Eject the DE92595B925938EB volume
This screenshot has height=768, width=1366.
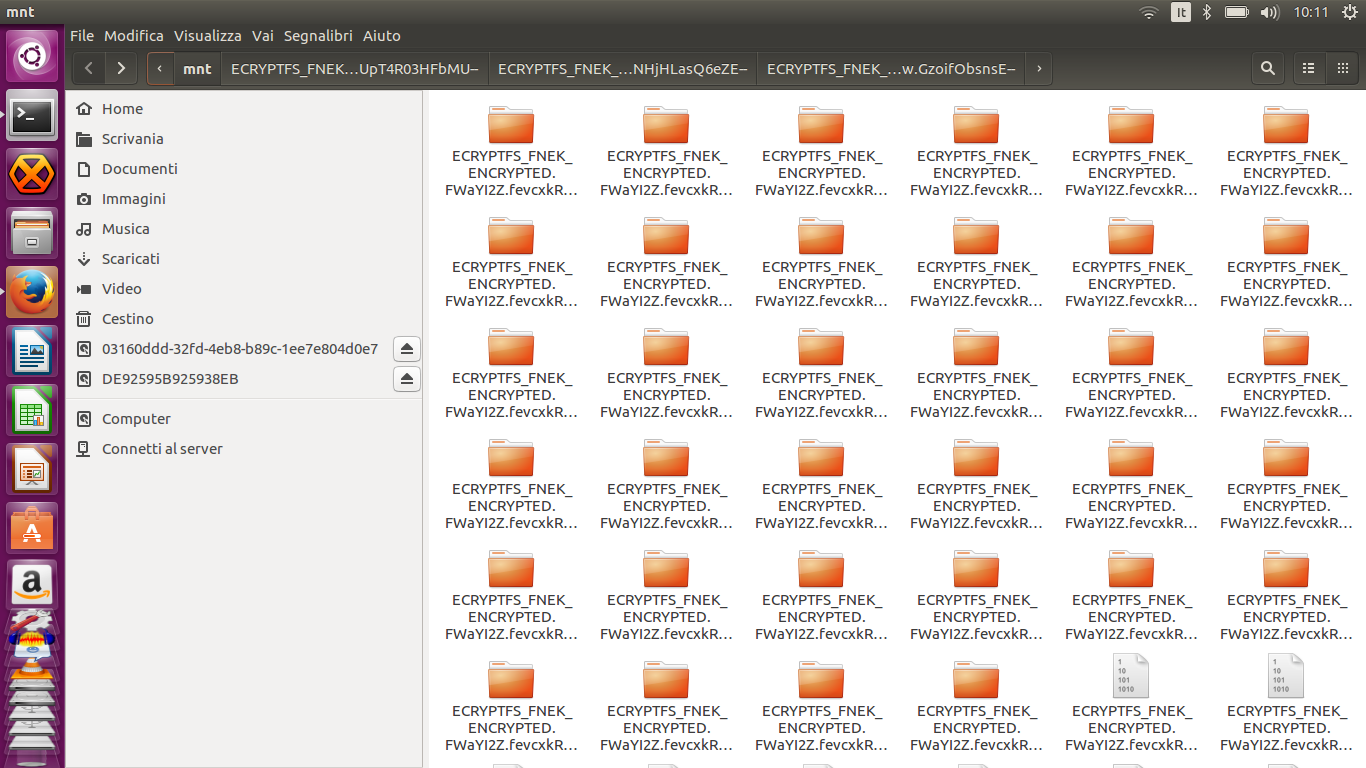point(406,379)
